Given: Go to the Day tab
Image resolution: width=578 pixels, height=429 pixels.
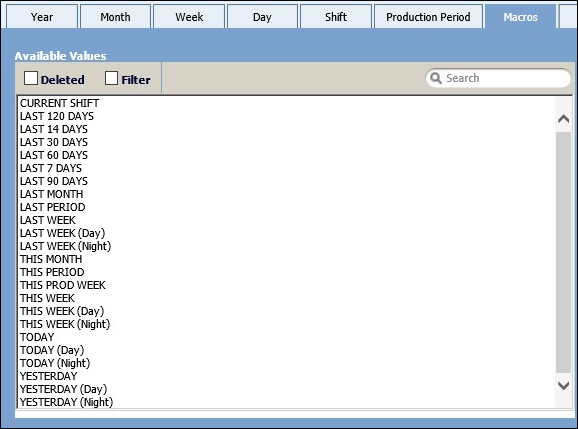Looking at the screenshot, I should [262, 17].
